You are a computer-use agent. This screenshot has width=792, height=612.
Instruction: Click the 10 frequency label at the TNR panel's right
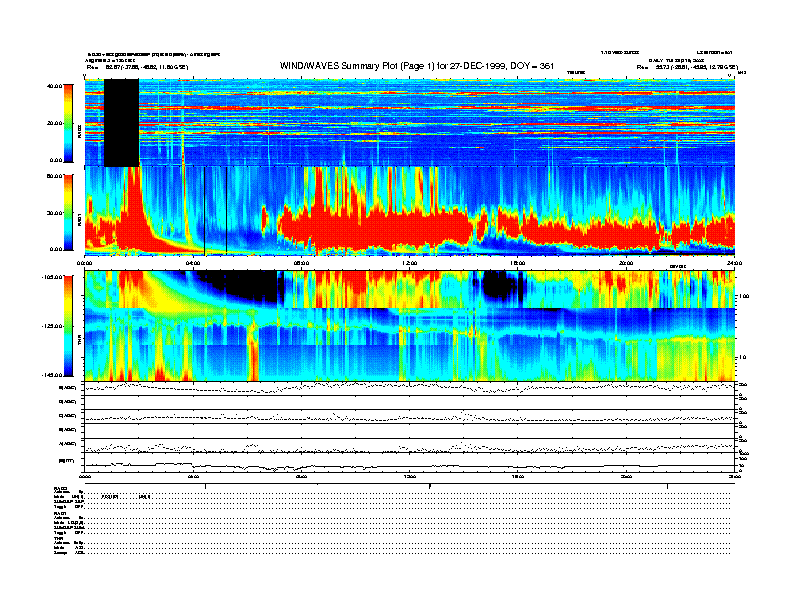[743, 357]
